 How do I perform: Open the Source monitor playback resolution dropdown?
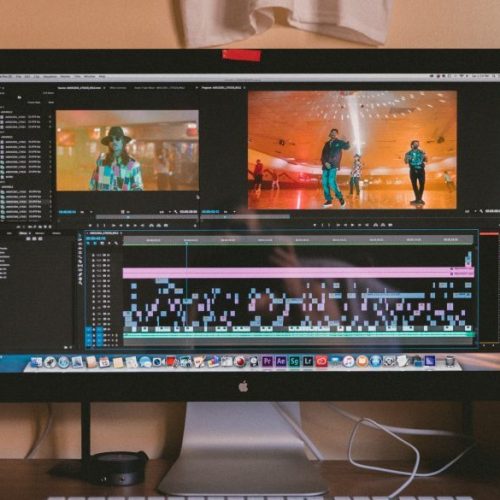[x=166, y=212]
